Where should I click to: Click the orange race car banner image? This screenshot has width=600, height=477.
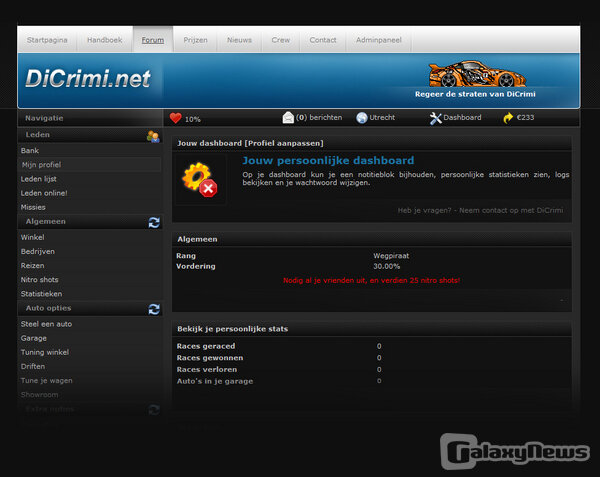point(477,73)
